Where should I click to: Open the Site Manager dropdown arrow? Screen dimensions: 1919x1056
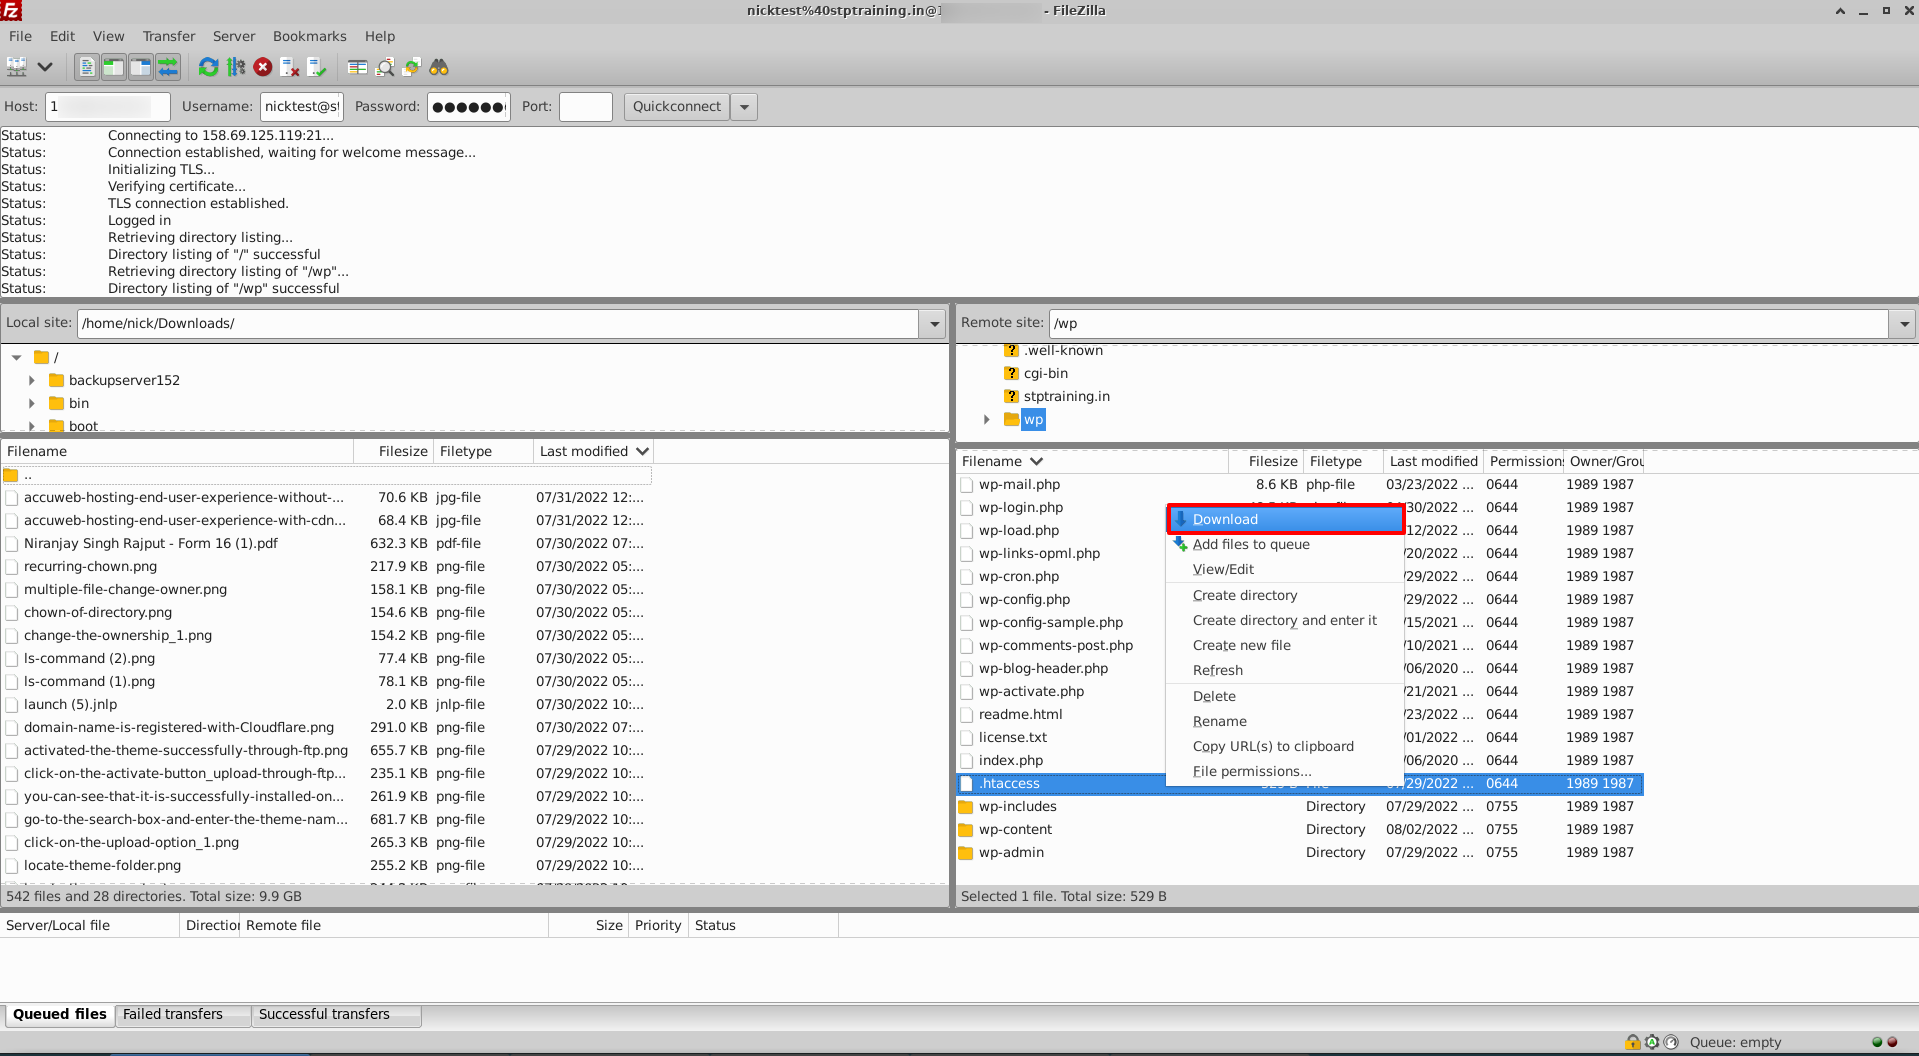click(45, 67)
